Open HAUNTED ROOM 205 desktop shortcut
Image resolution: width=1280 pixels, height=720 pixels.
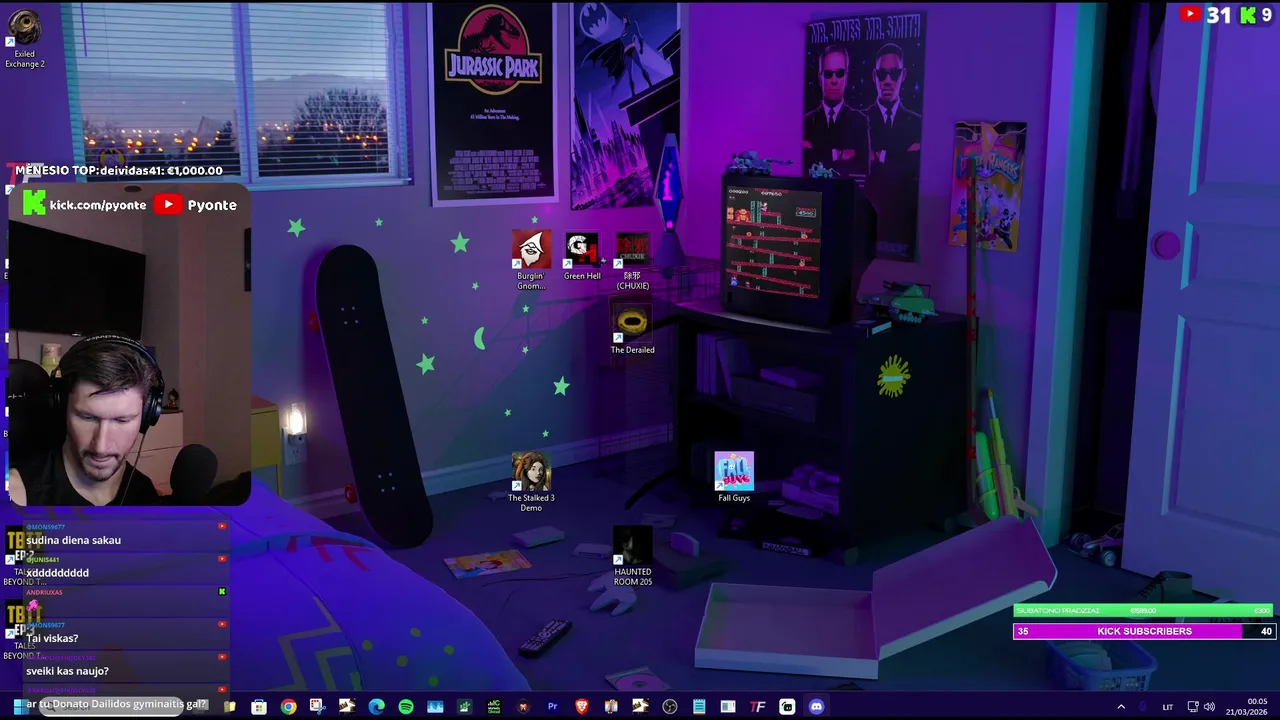pyautogui.click(x=633, y=556)
